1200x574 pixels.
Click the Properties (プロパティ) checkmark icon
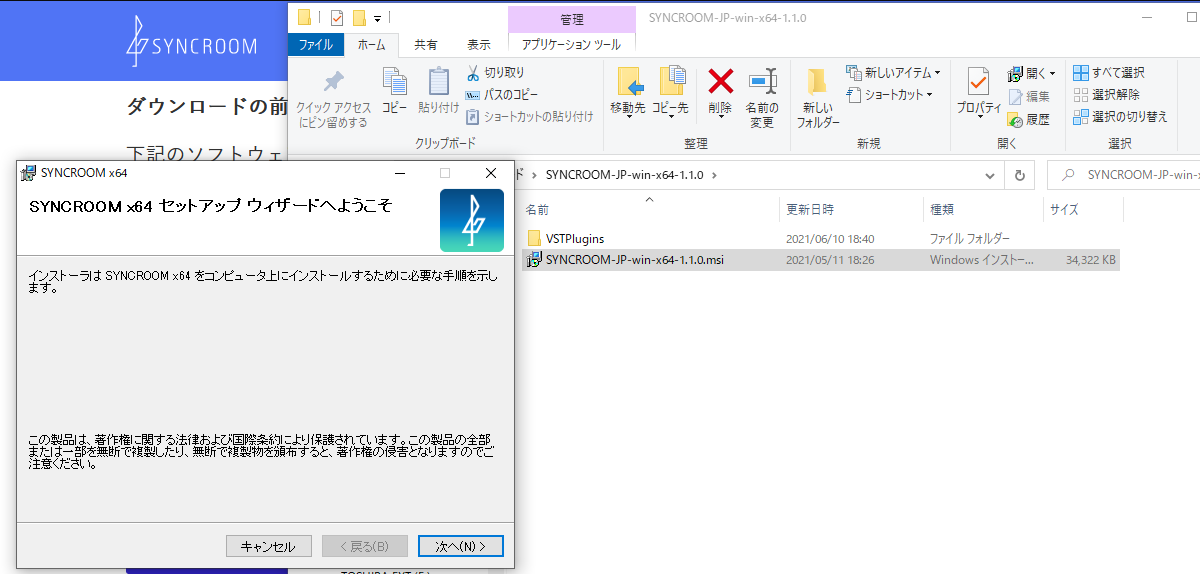[978, 83]
